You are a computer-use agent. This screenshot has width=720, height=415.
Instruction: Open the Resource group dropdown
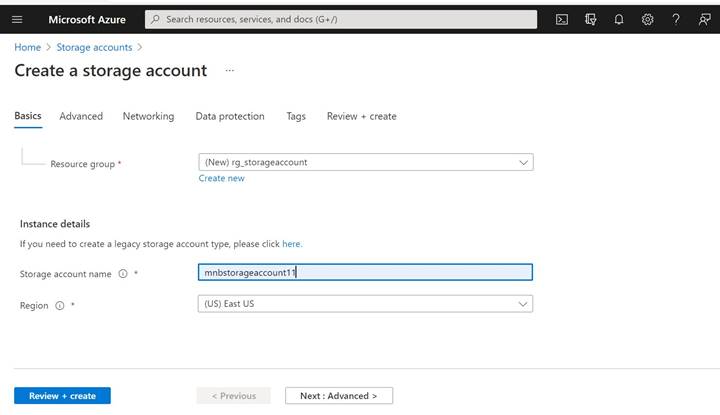(366, 162)
